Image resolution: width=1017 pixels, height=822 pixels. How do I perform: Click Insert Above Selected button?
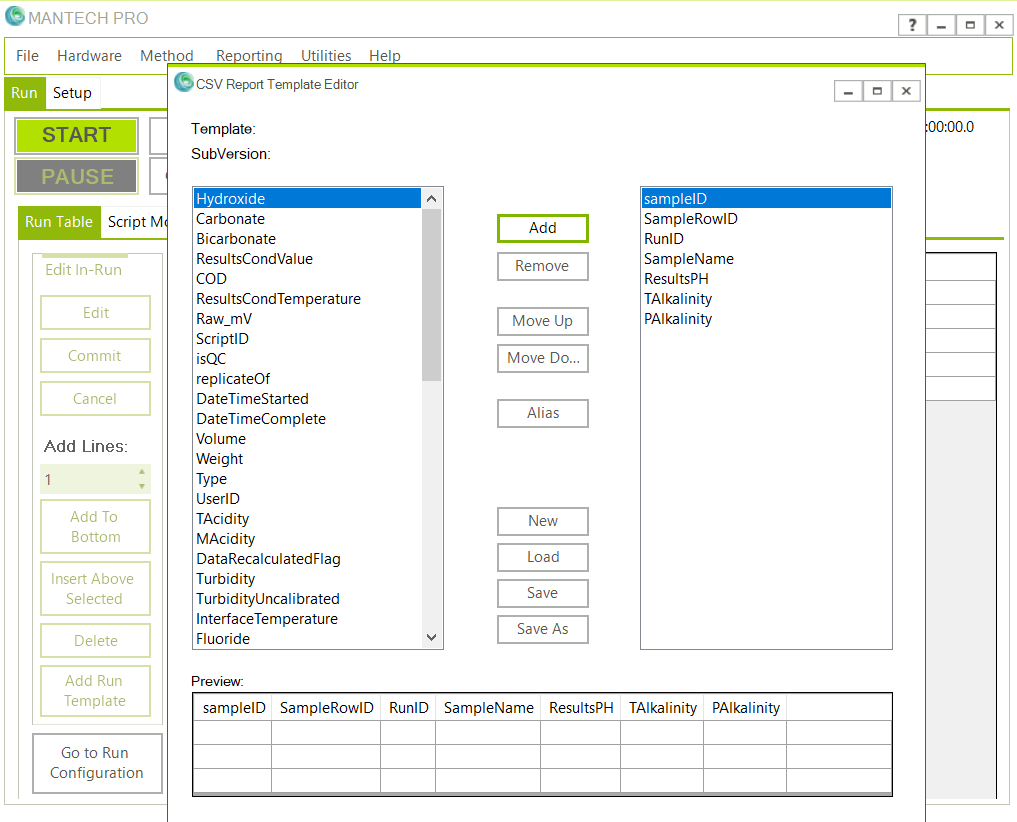[95, 588]
